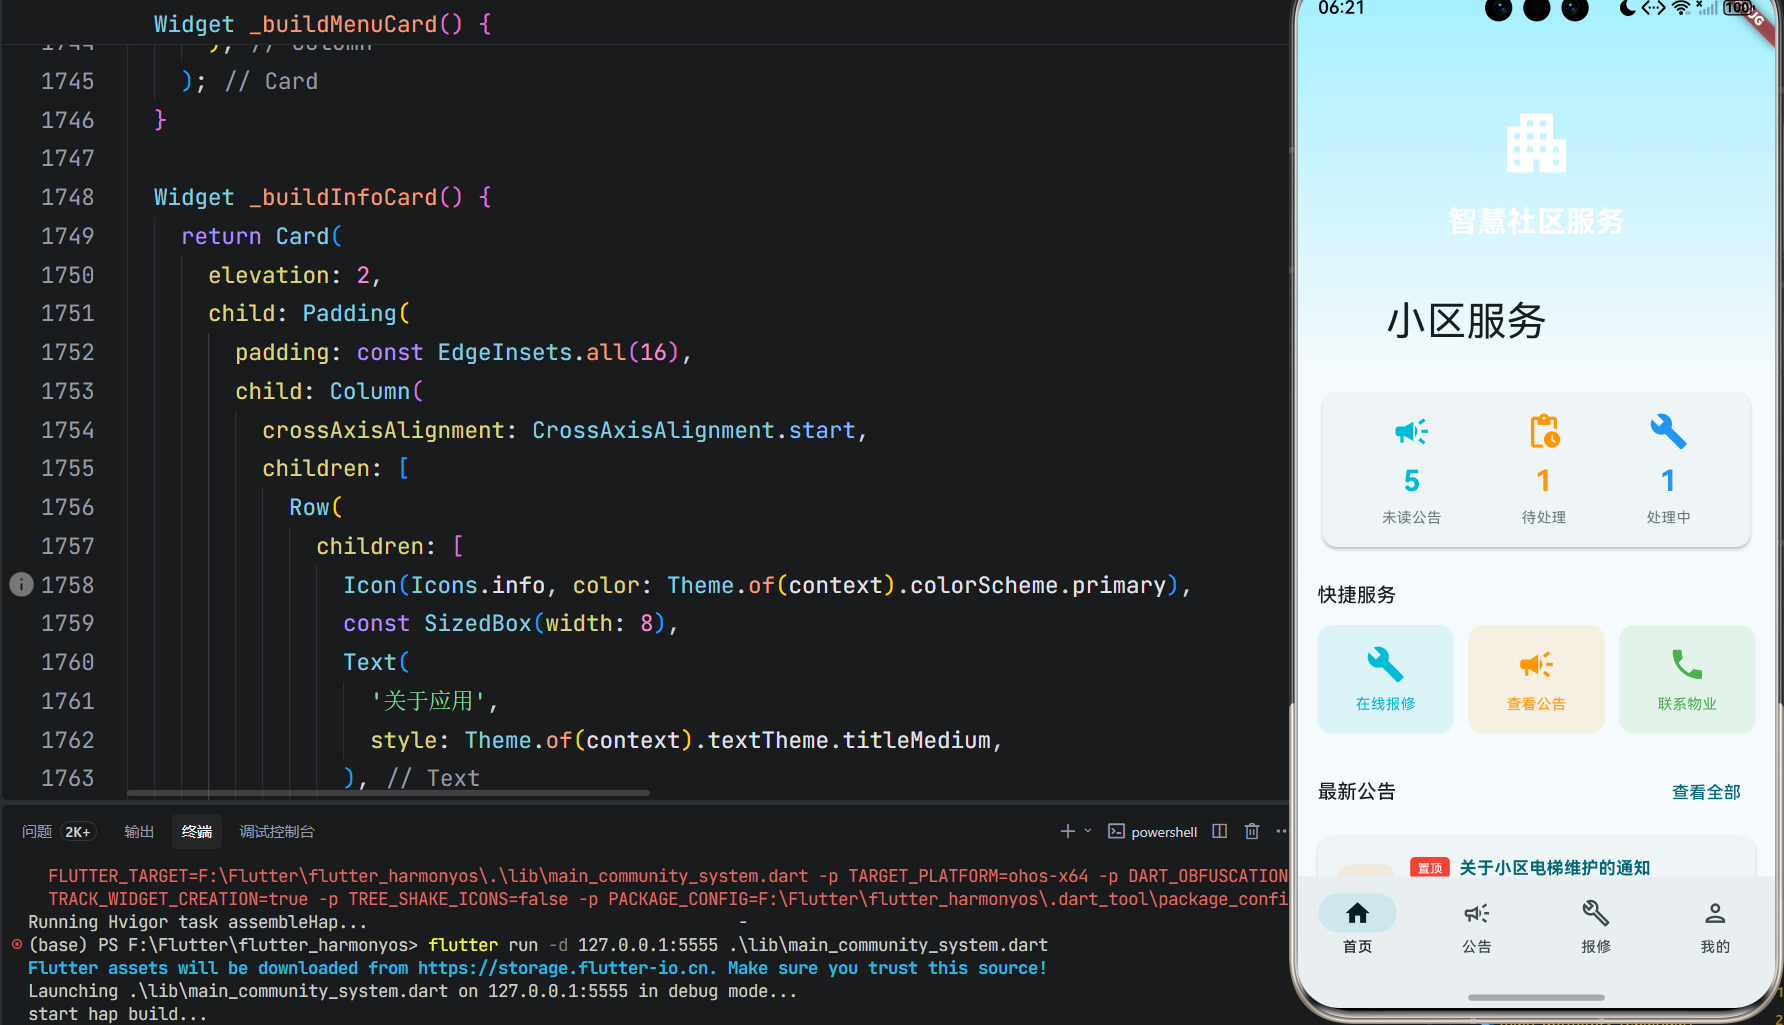Viewport: 1784px width, 1025px height.
Task: Open the 首页 home tab in phone app
Action: (1357, 926)
